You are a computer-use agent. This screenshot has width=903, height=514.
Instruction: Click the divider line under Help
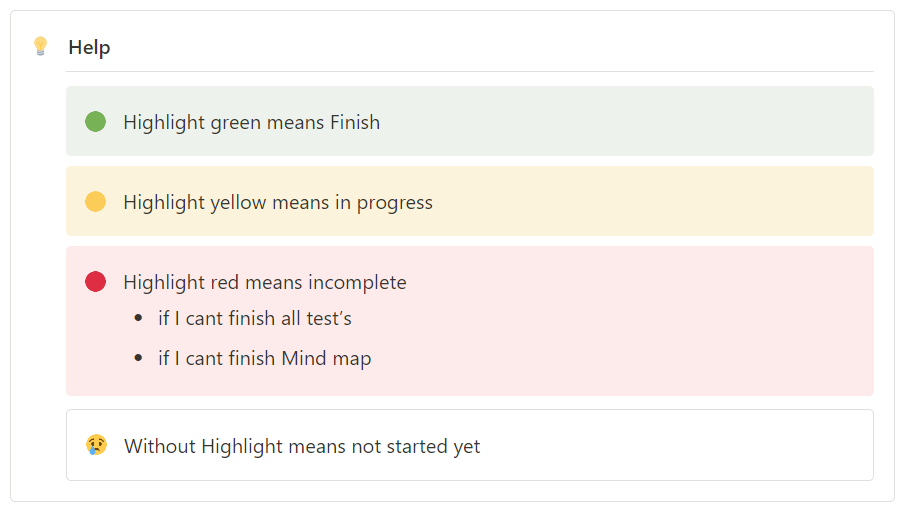coord(470,72)
